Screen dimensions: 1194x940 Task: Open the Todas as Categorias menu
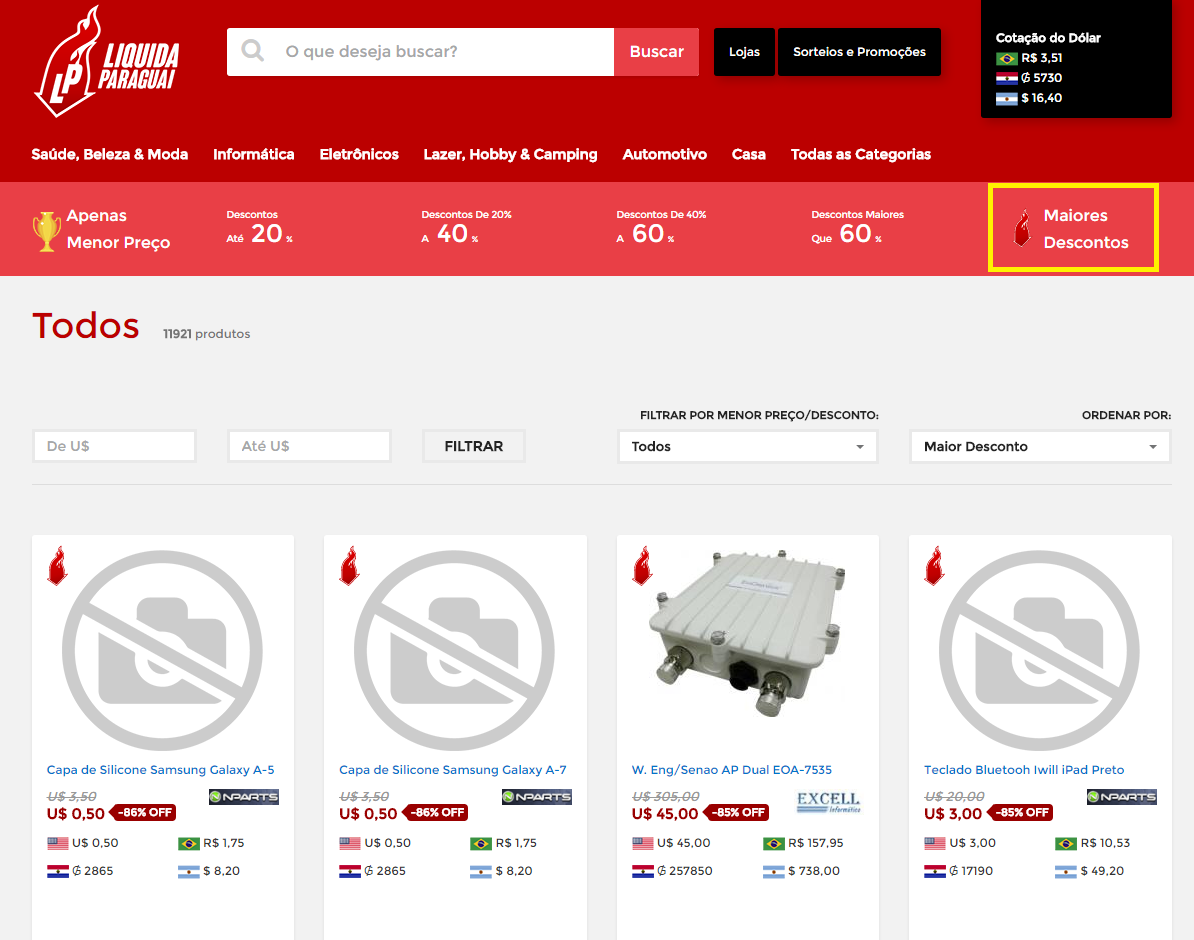coord(860,154)
